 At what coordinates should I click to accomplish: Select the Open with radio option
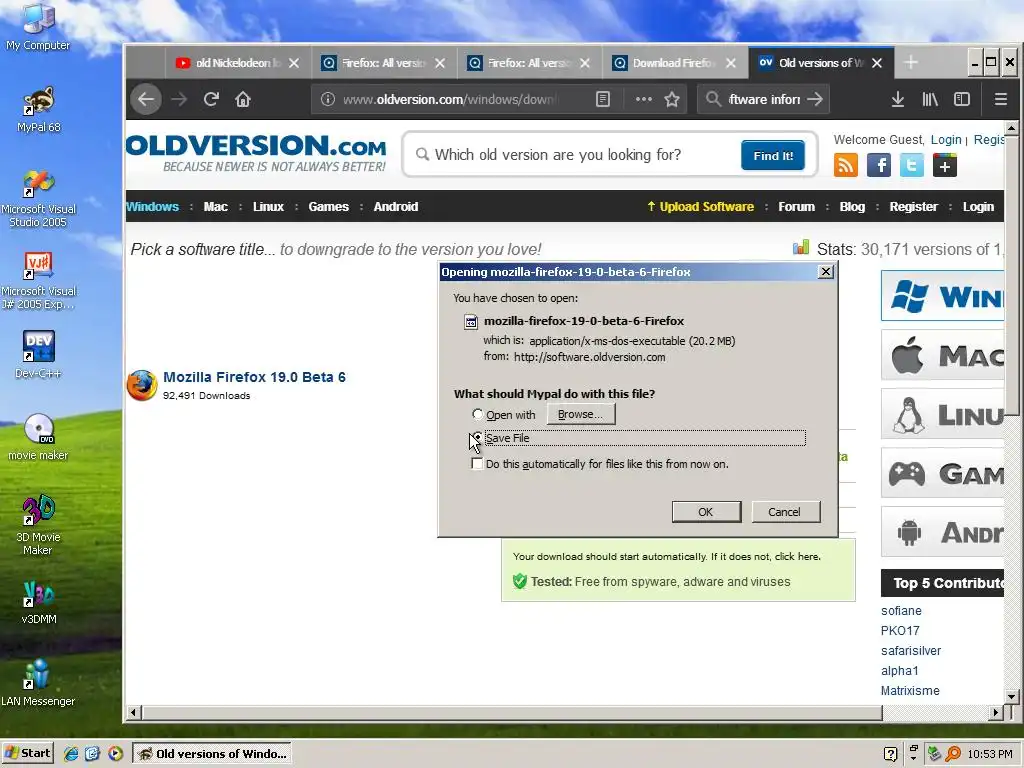coord(477,414)
